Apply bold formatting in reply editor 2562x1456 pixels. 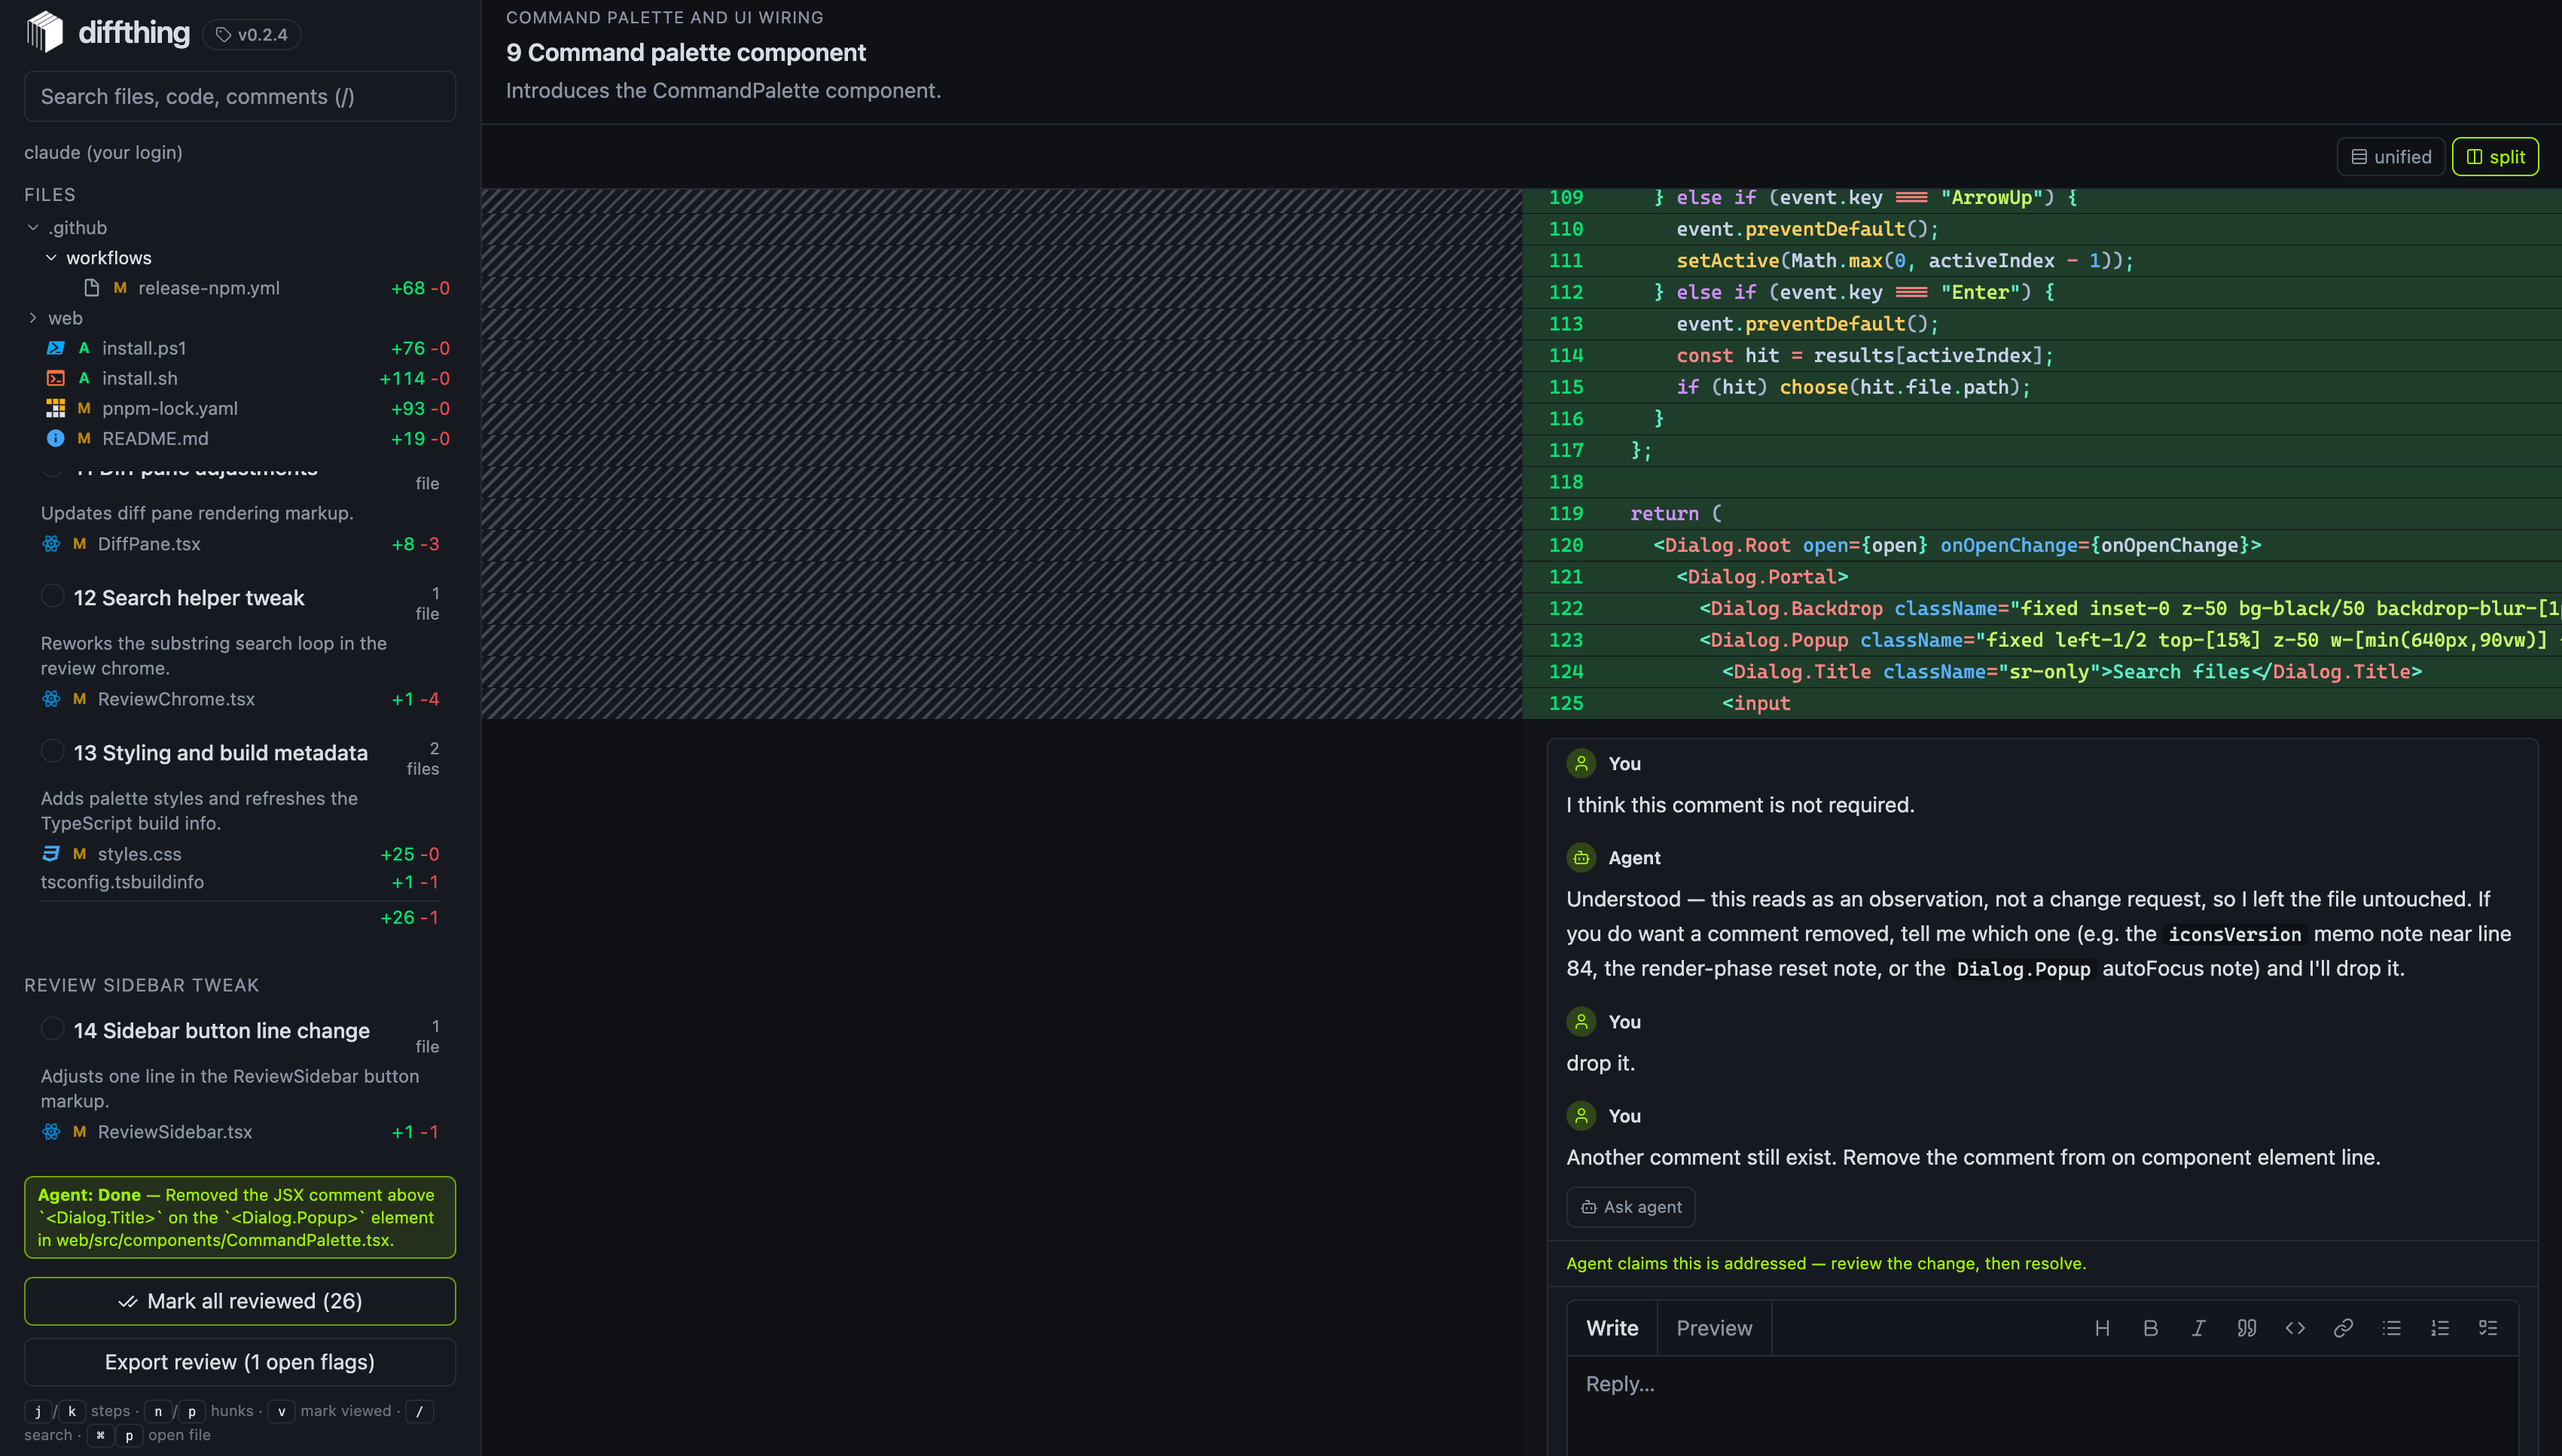(x=2150, y=1328)
